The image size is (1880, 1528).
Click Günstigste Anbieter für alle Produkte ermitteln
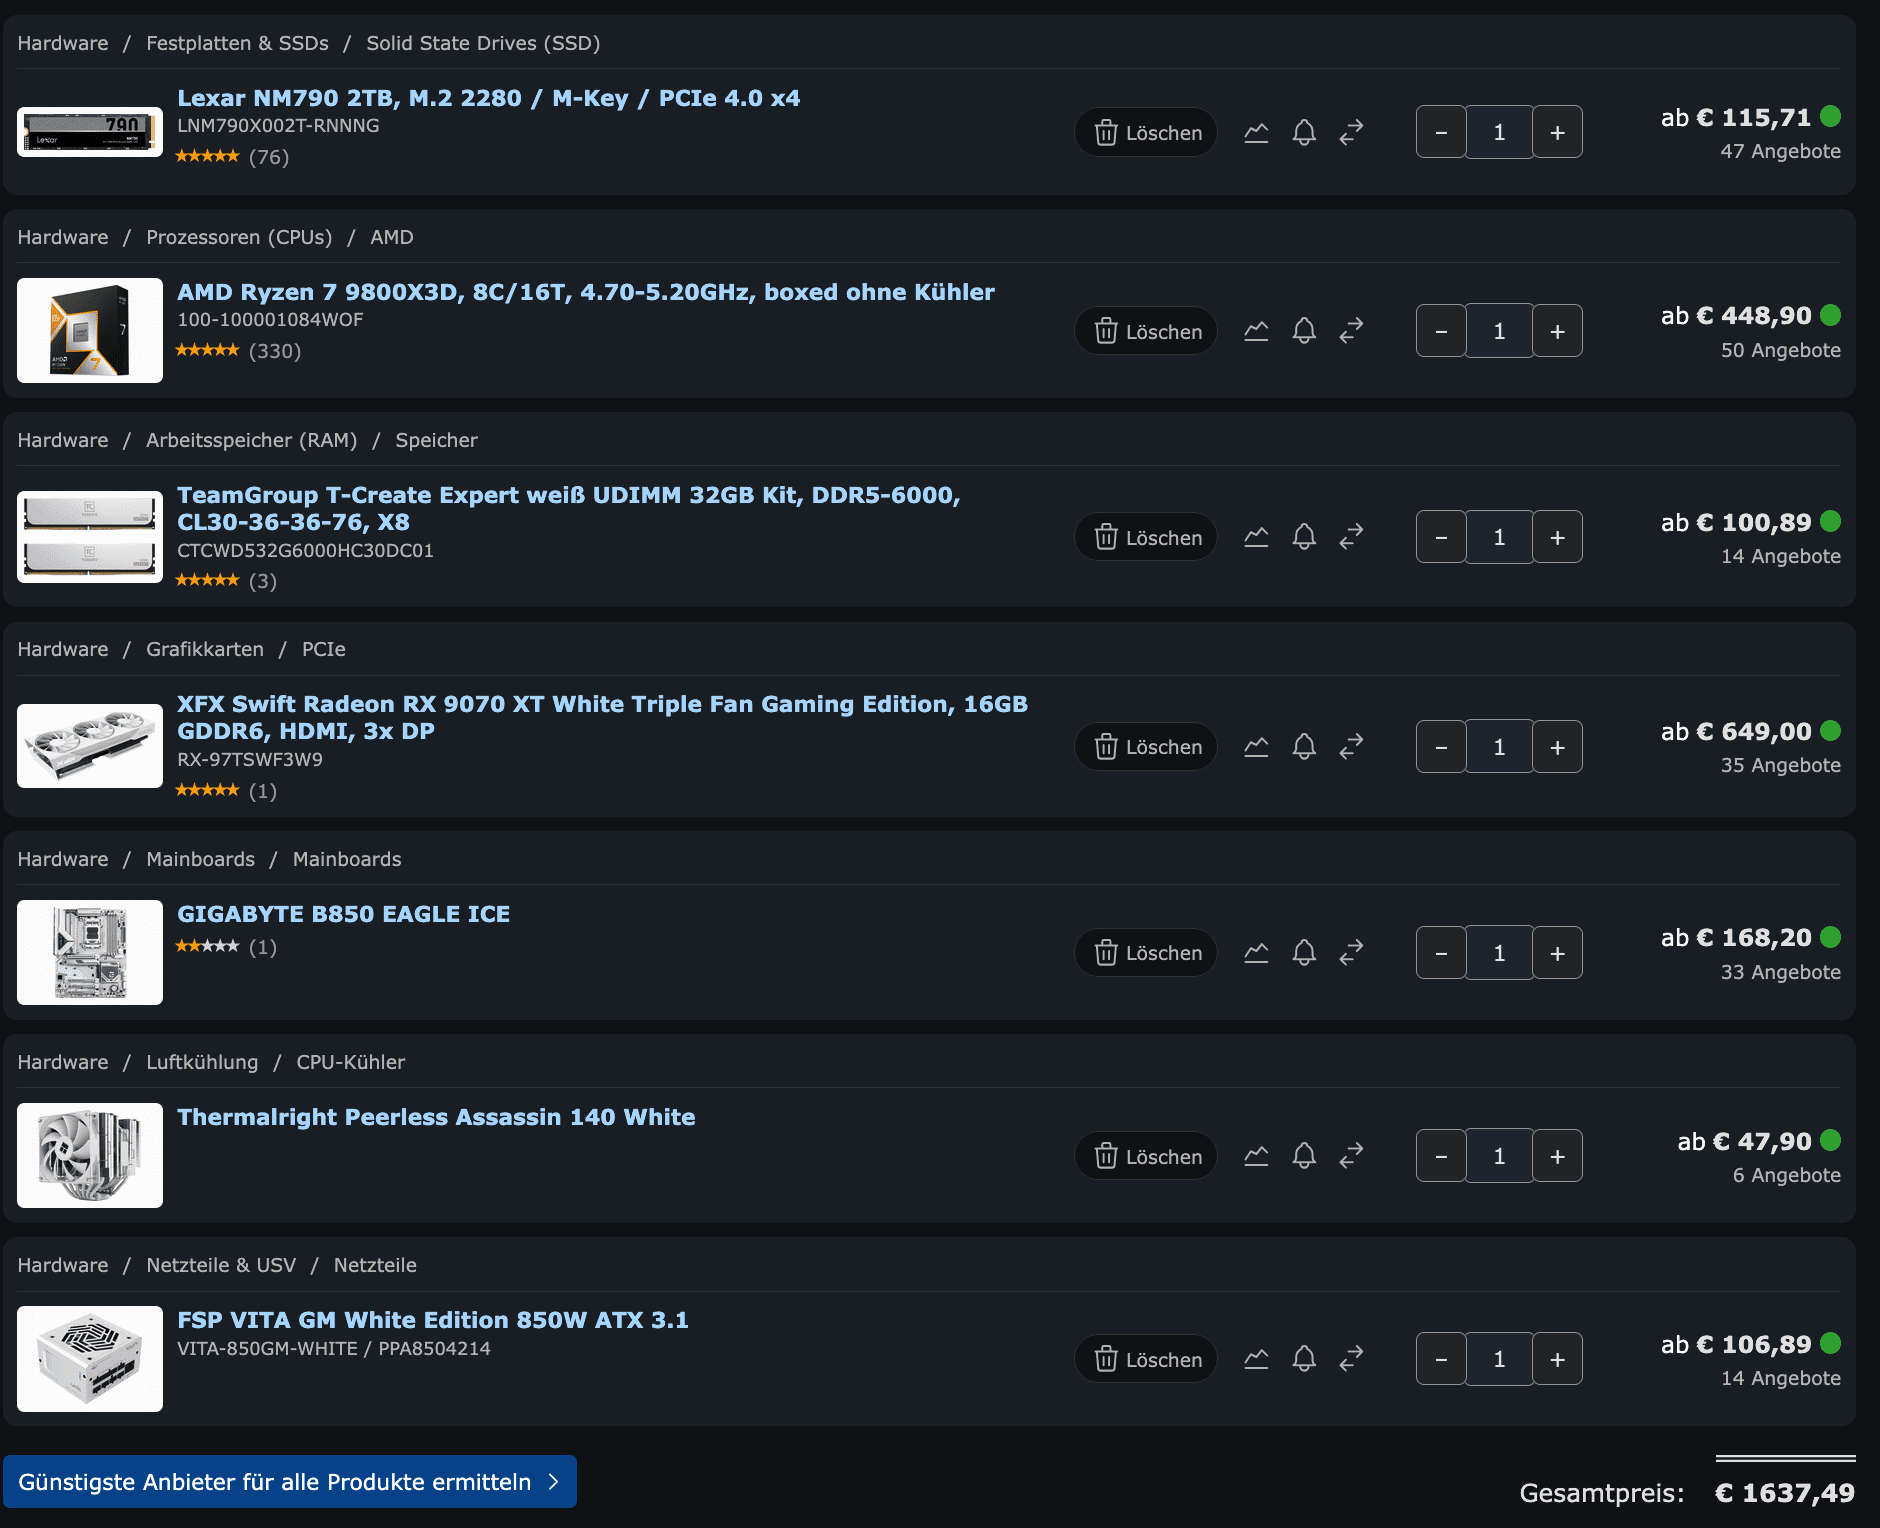point(290,1482)
